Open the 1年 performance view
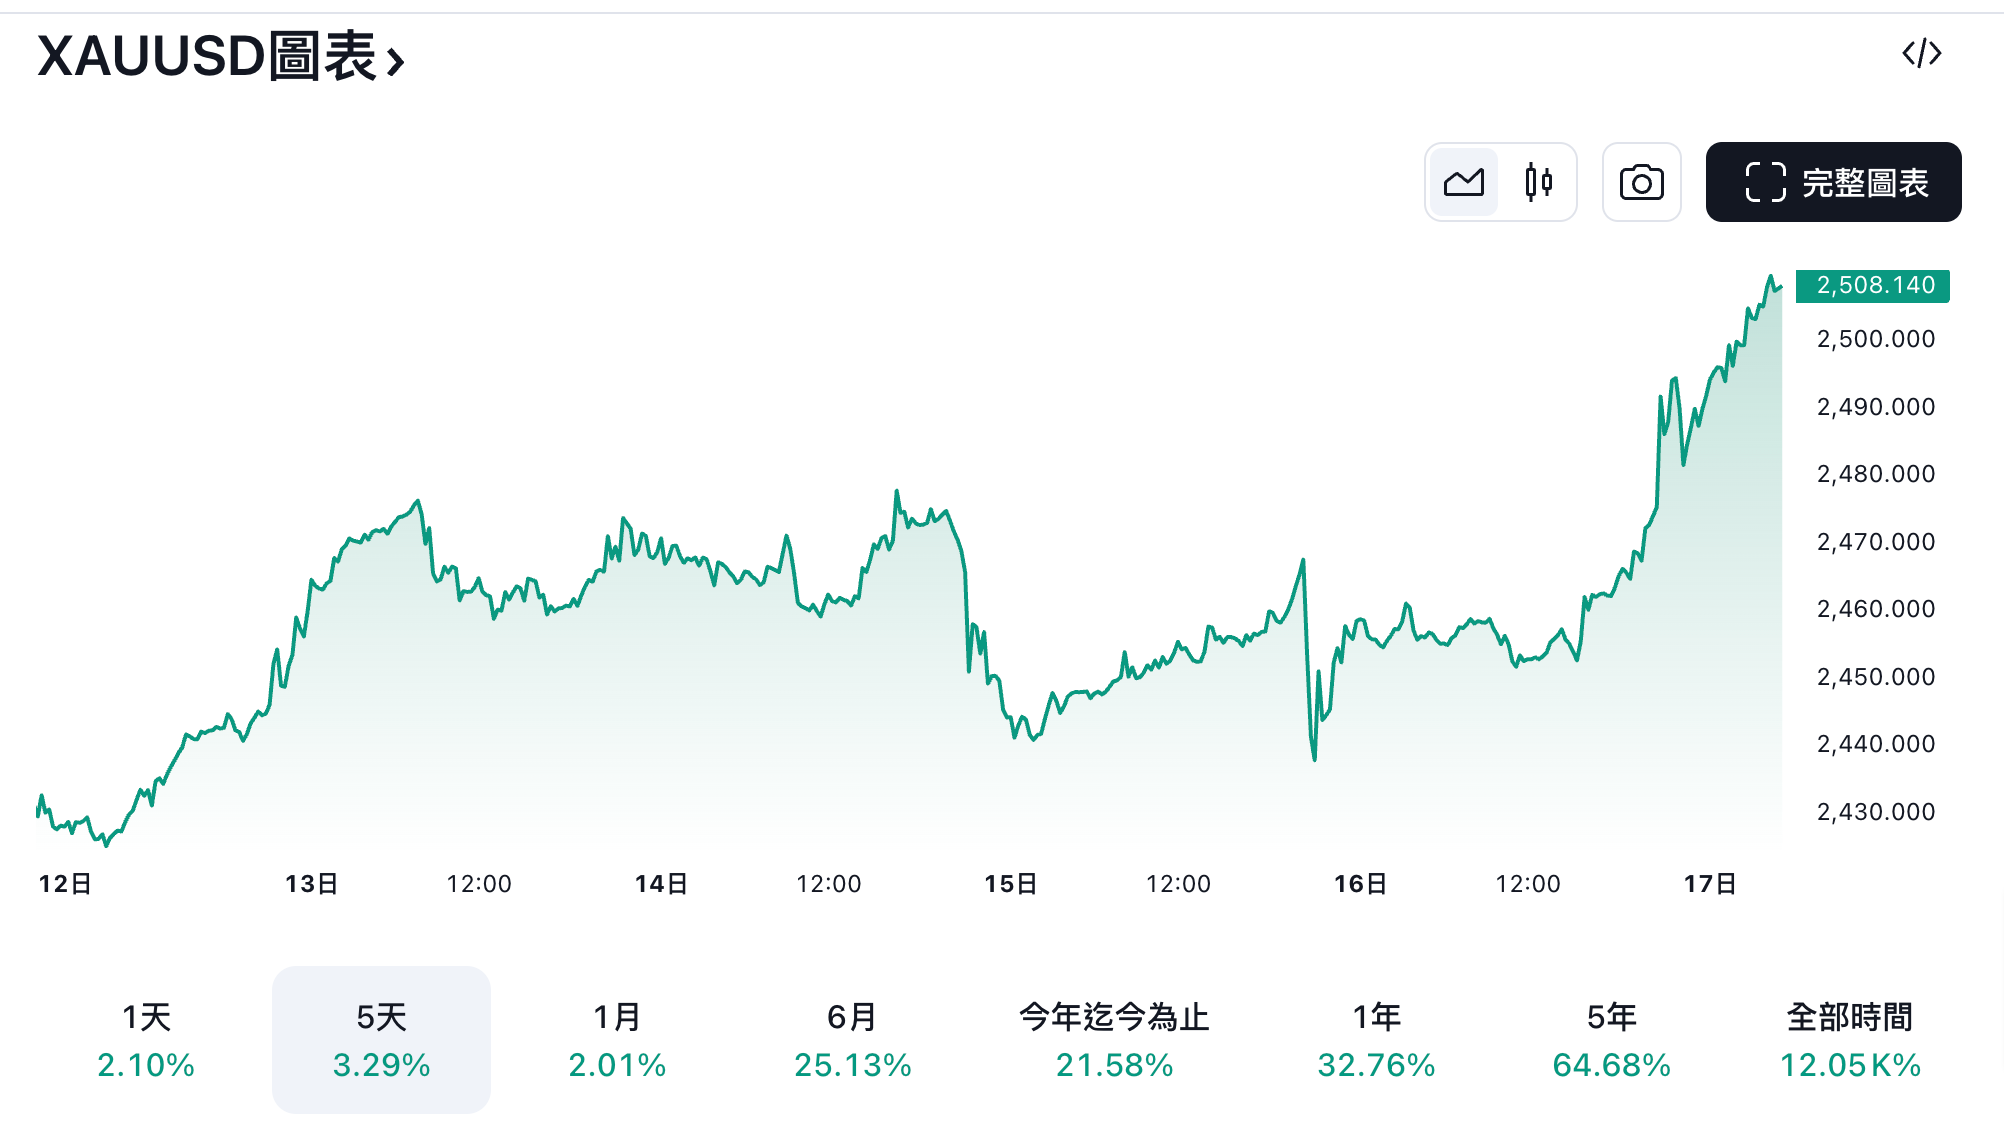The height and width of the screenshot is (1122, 2004). (1378, 1038)
